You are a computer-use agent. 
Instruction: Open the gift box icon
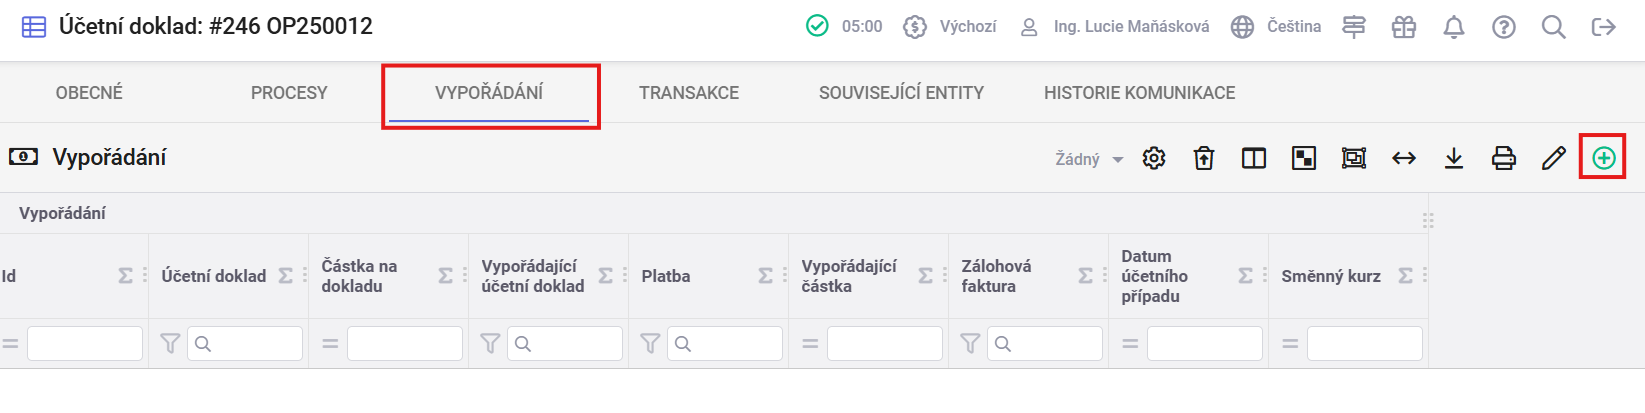1404,27
